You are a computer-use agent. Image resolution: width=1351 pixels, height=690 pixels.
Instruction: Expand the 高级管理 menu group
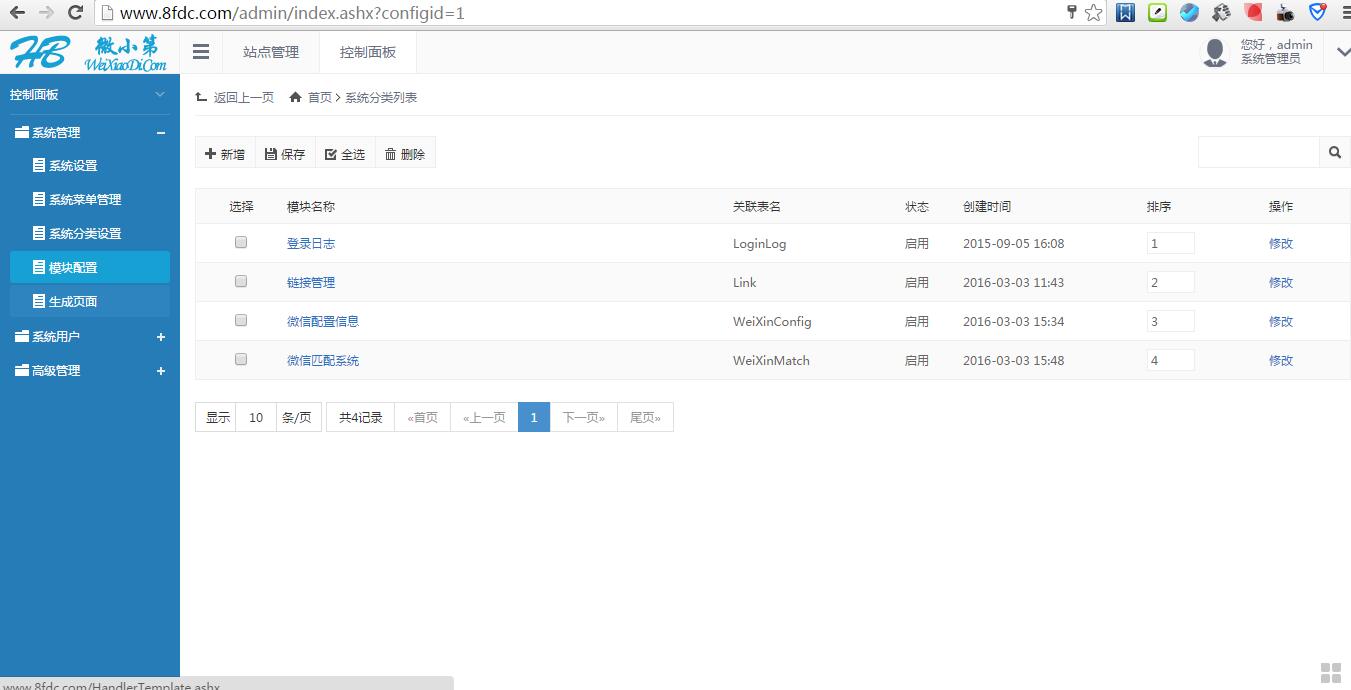[x=161, y=371]
